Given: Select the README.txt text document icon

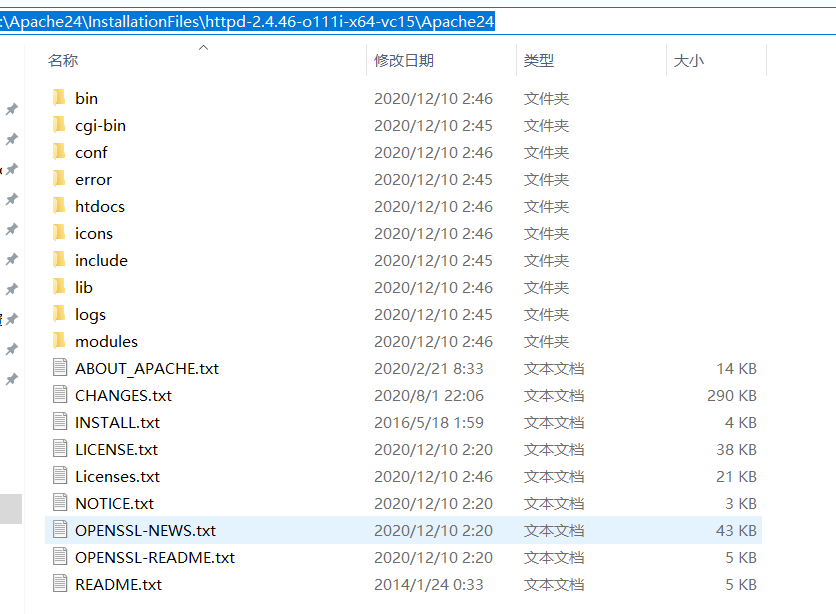Looking at the screenshot, I should tap(62, 584).
